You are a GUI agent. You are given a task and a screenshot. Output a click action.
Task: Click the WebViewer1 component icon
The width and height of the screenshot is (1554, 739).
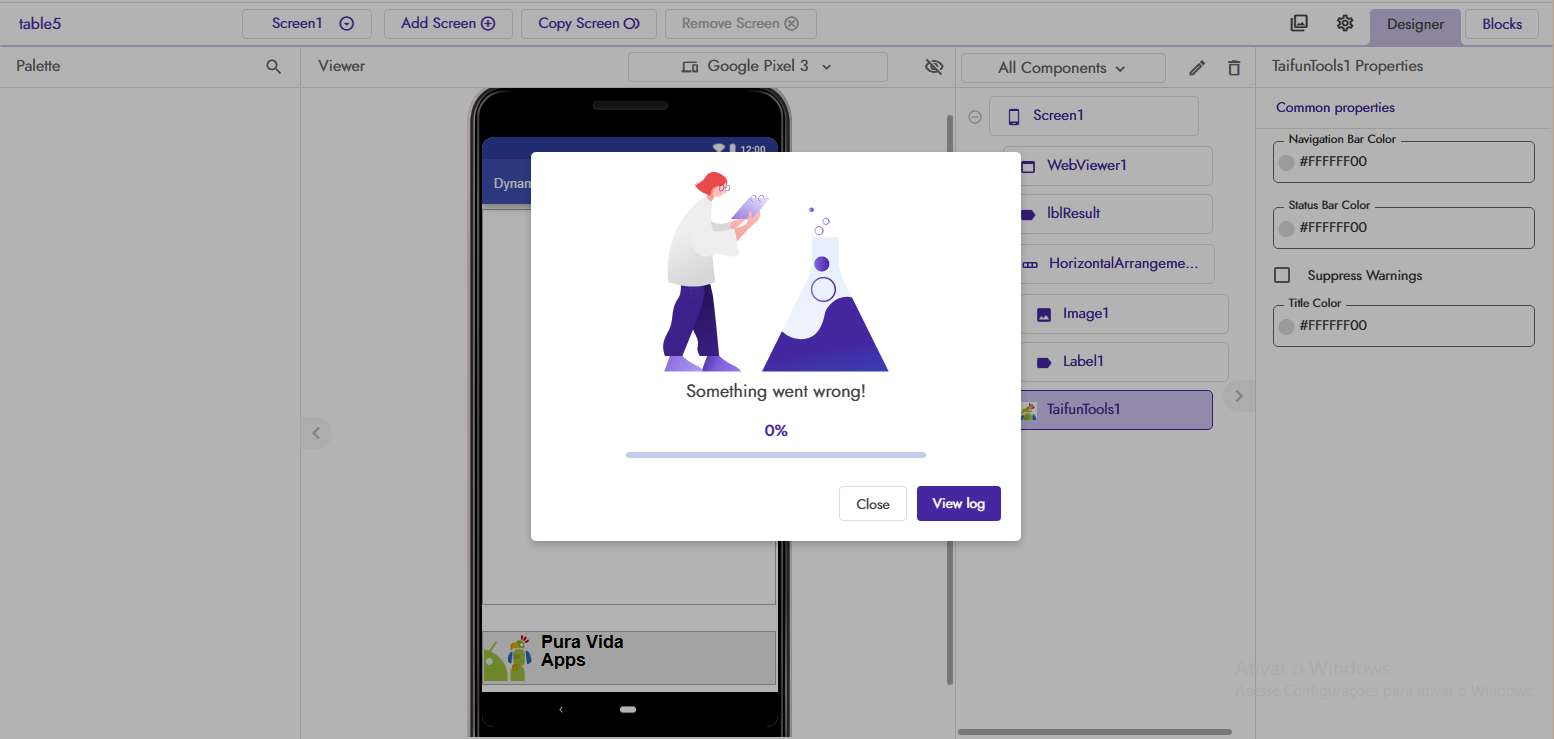pos(1028,166)
